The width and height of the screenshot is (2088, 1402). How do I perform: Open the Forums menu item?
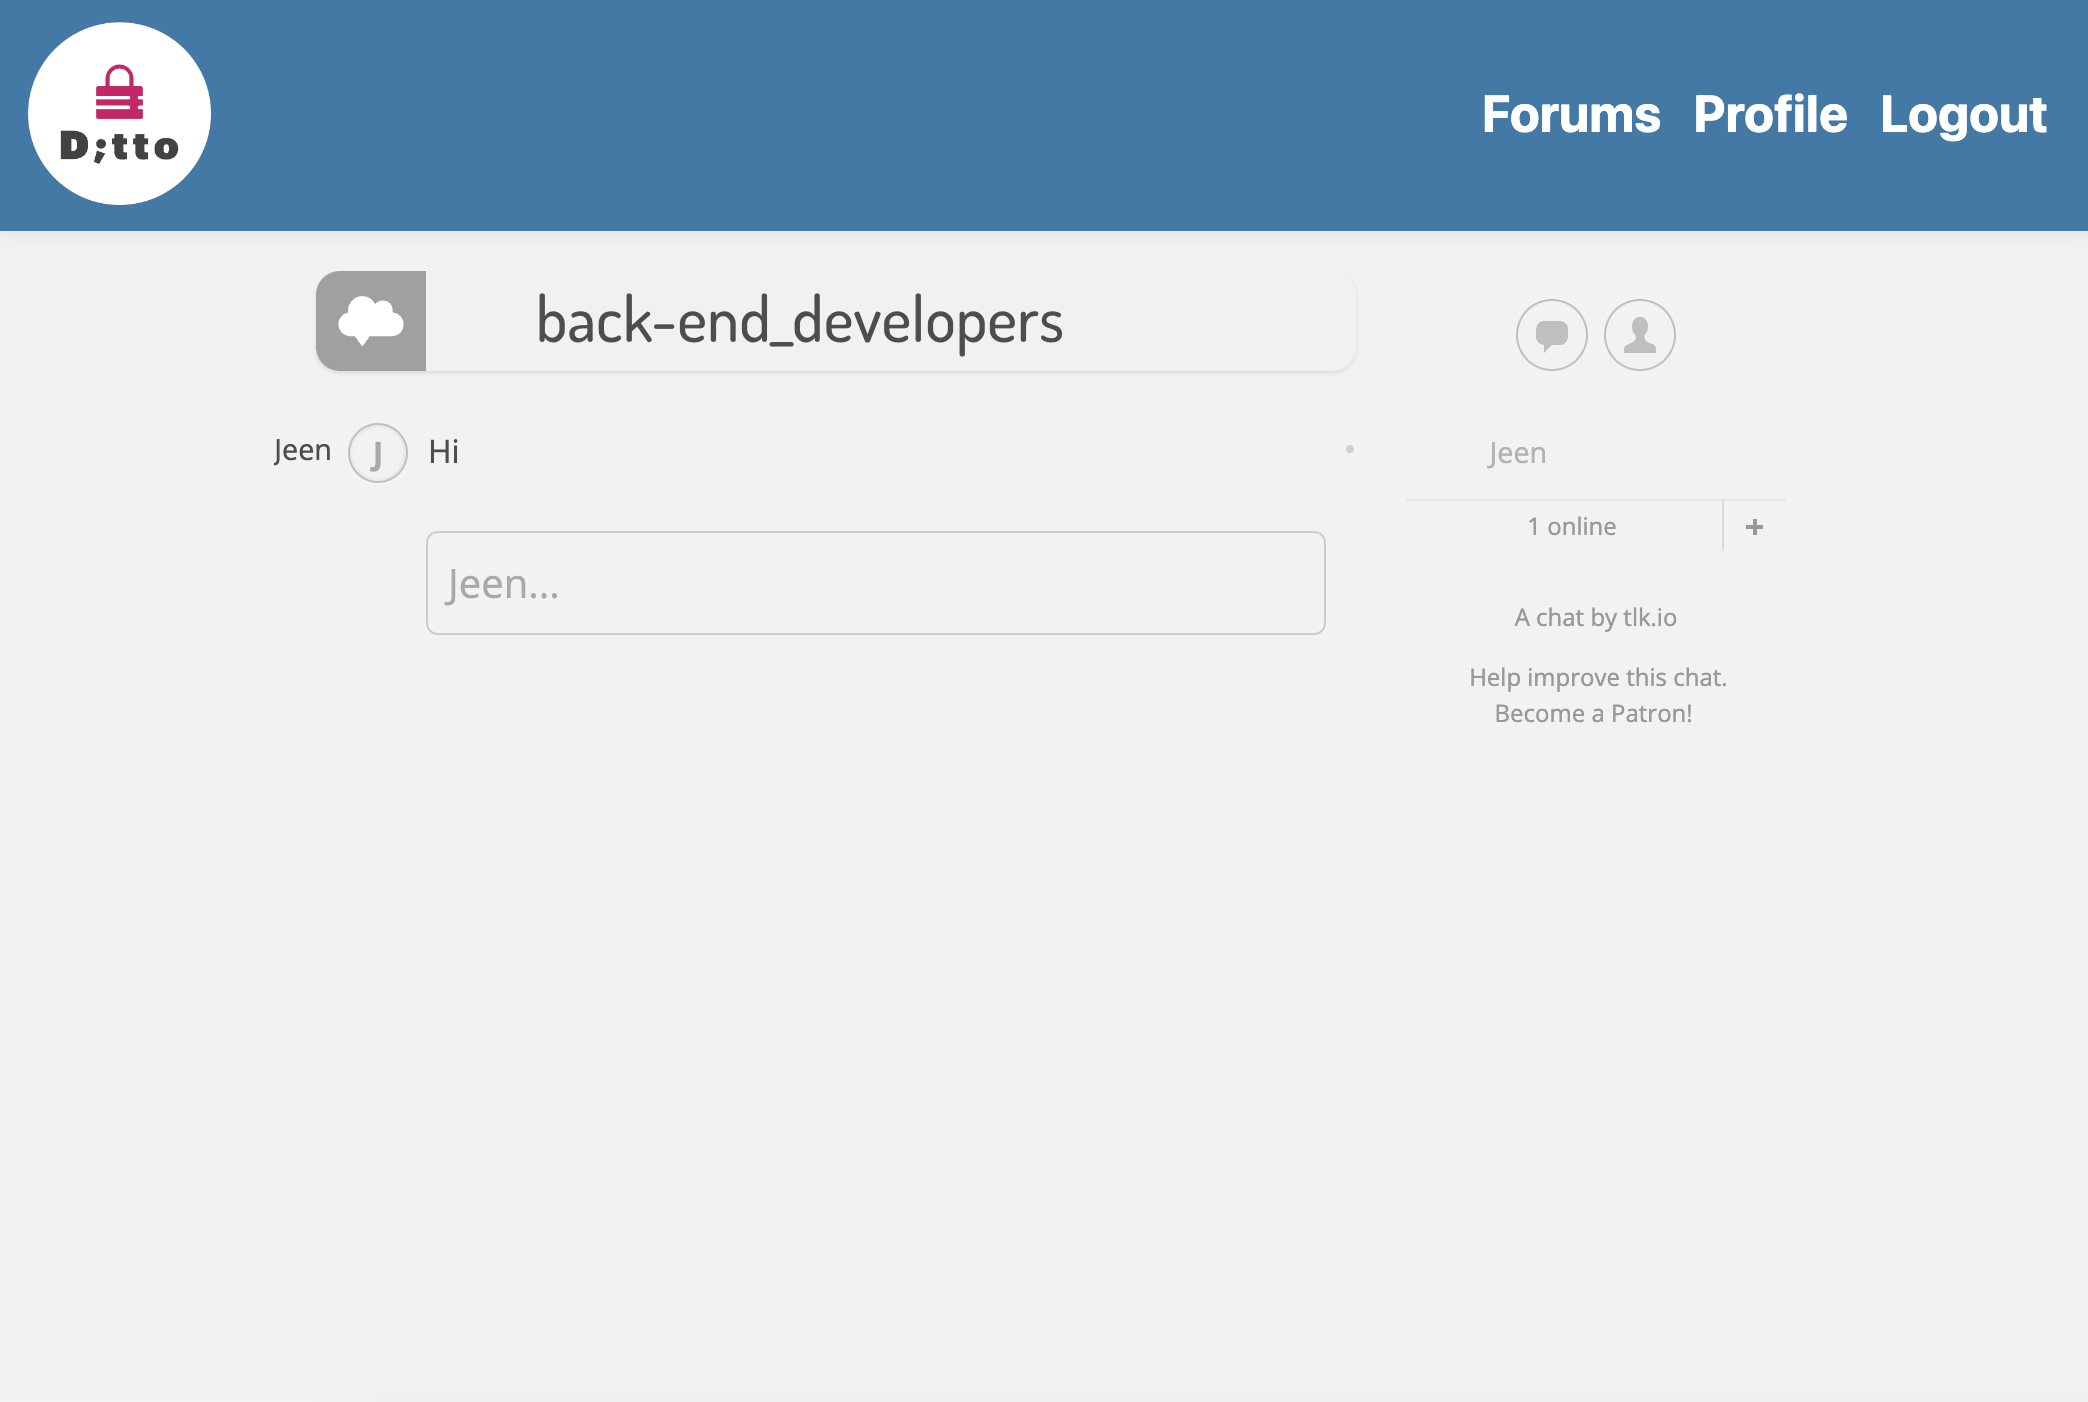[x=1570, y=115]
